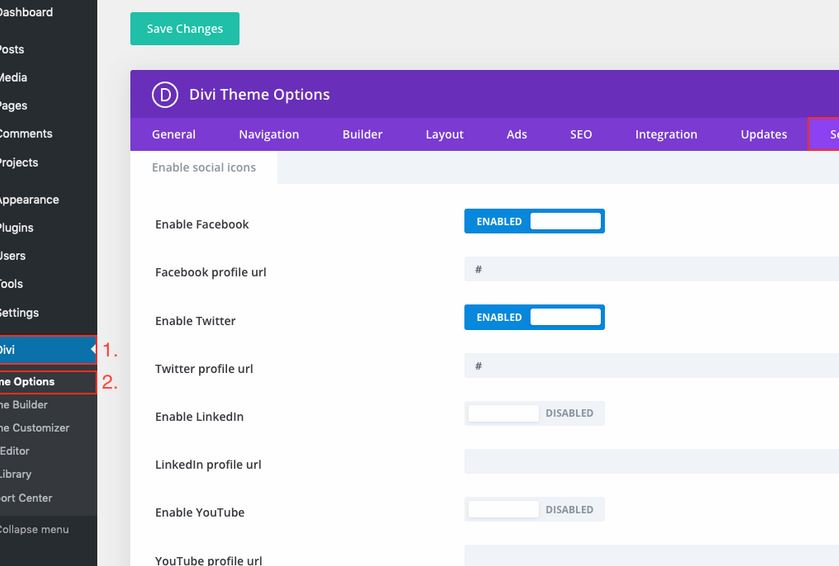Select the Enable social icons sub-tab
839x566 pixels.
tap(203, 167)
